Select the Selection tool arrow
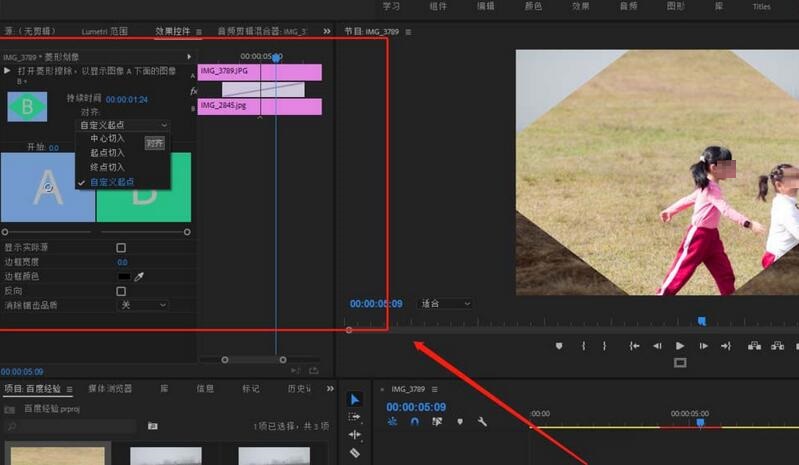This screenshot has width=799, height=465. tap(355, 399)
